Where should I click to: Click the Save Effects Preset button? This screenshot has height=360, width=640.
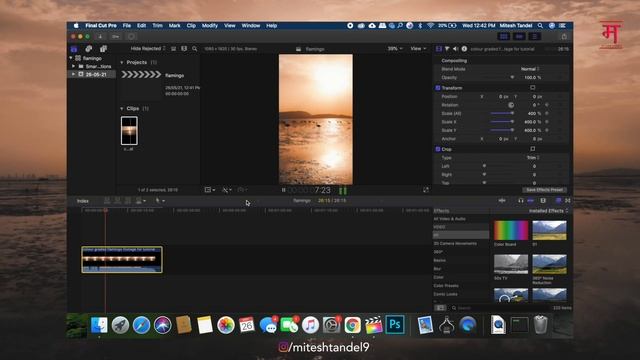544,190
